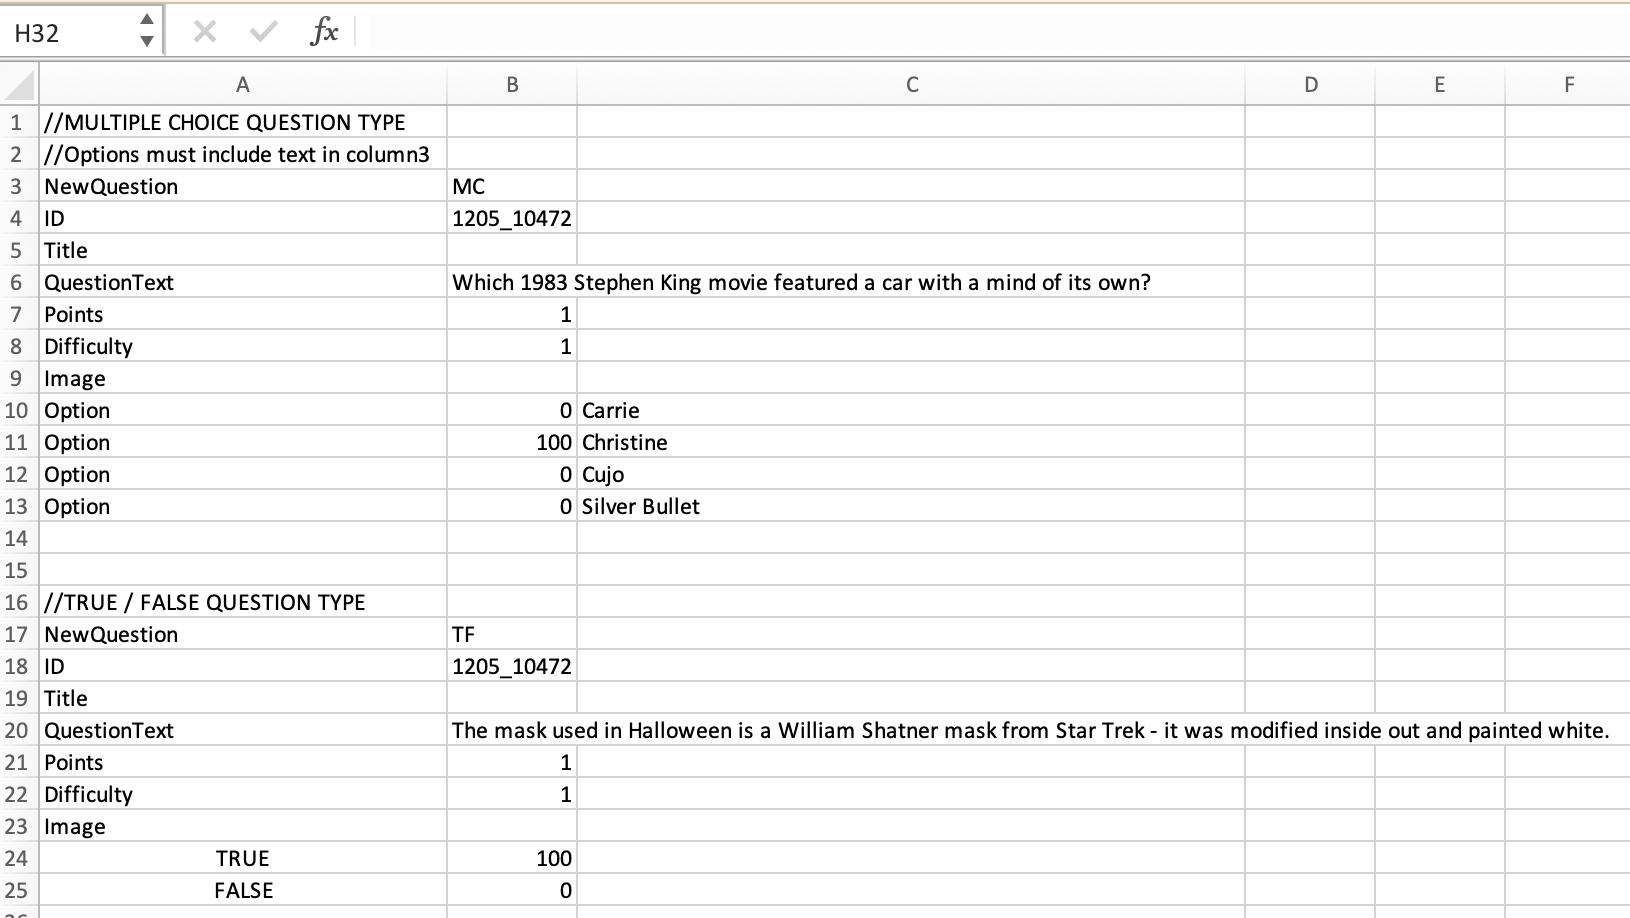Select column B header

[512, 85]
